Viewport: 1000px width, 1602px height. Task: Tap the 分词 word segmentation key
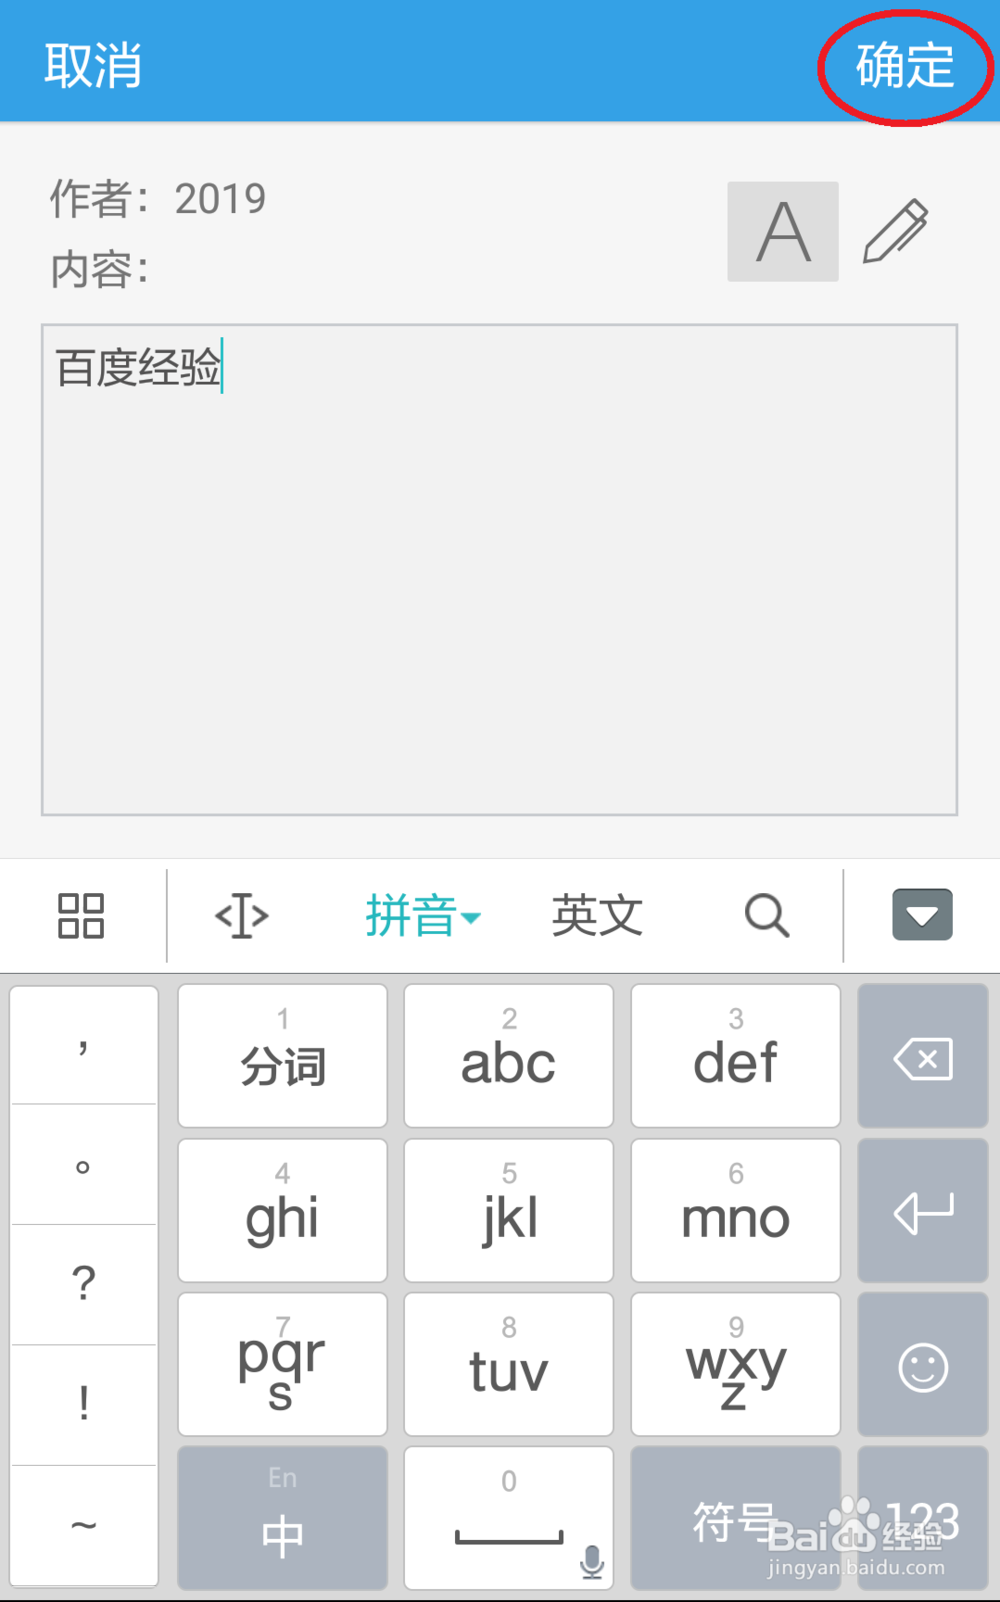tap(283, 1056)
